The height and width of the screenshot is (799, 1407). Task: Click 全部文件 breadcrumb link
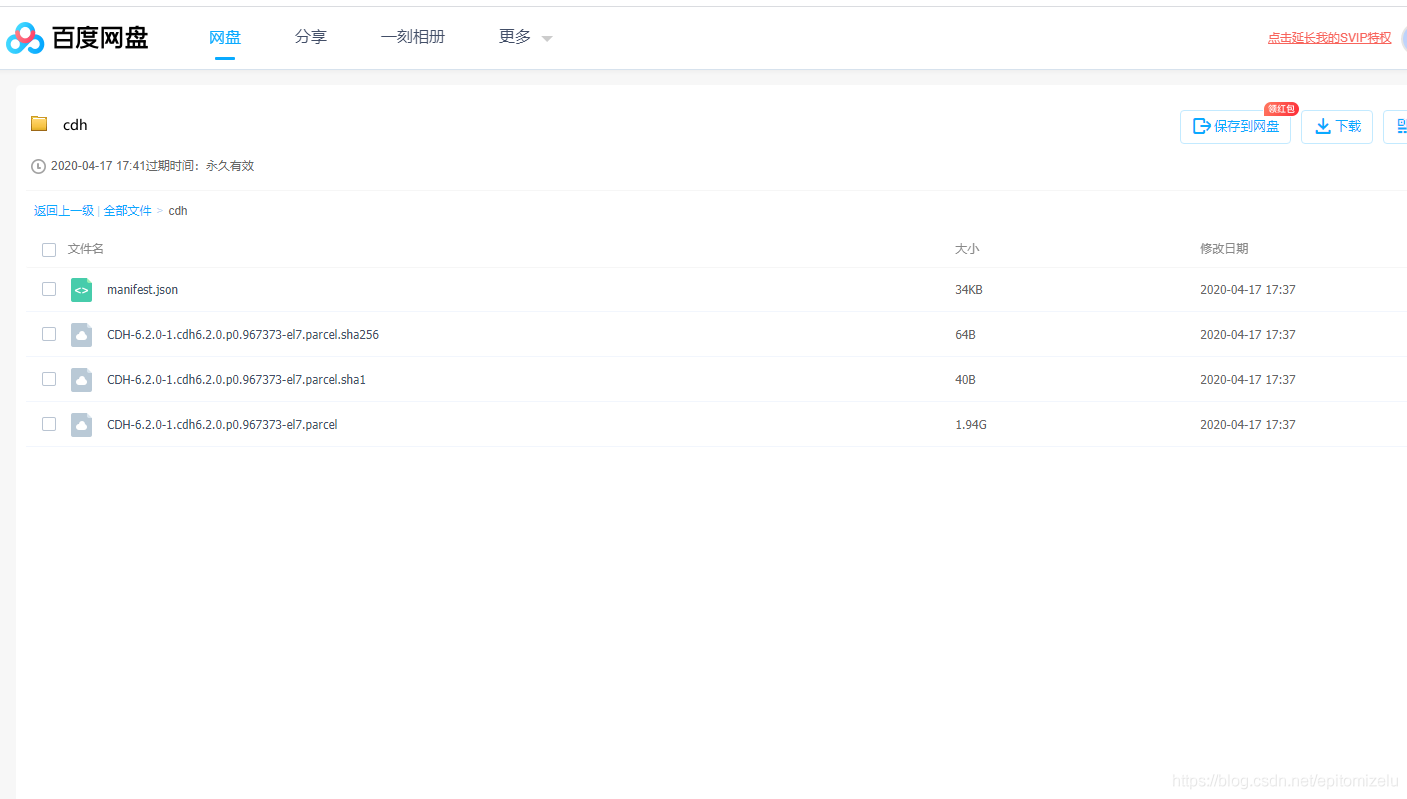coord(128,211)
